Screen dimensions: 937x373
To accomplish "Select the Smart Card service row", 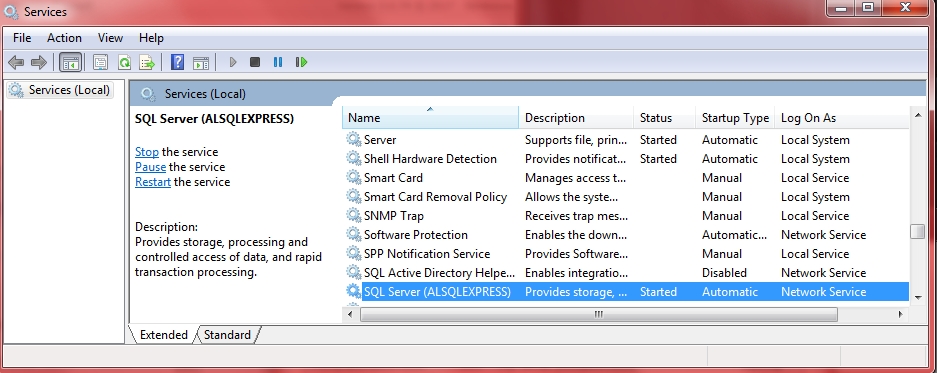I will [x=626, y=178].
